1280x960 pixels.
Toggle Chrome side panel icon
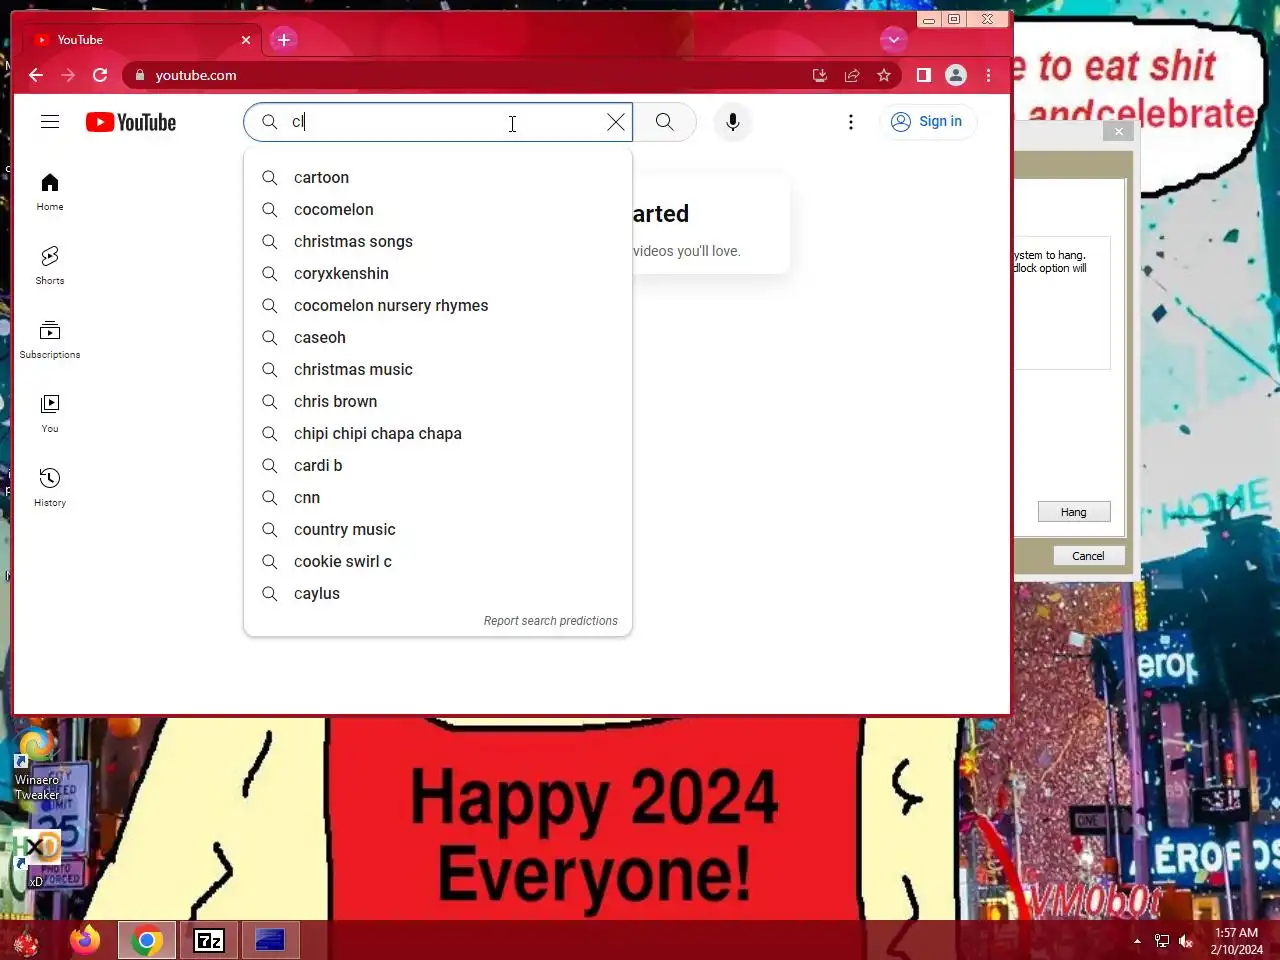[924, 75]
